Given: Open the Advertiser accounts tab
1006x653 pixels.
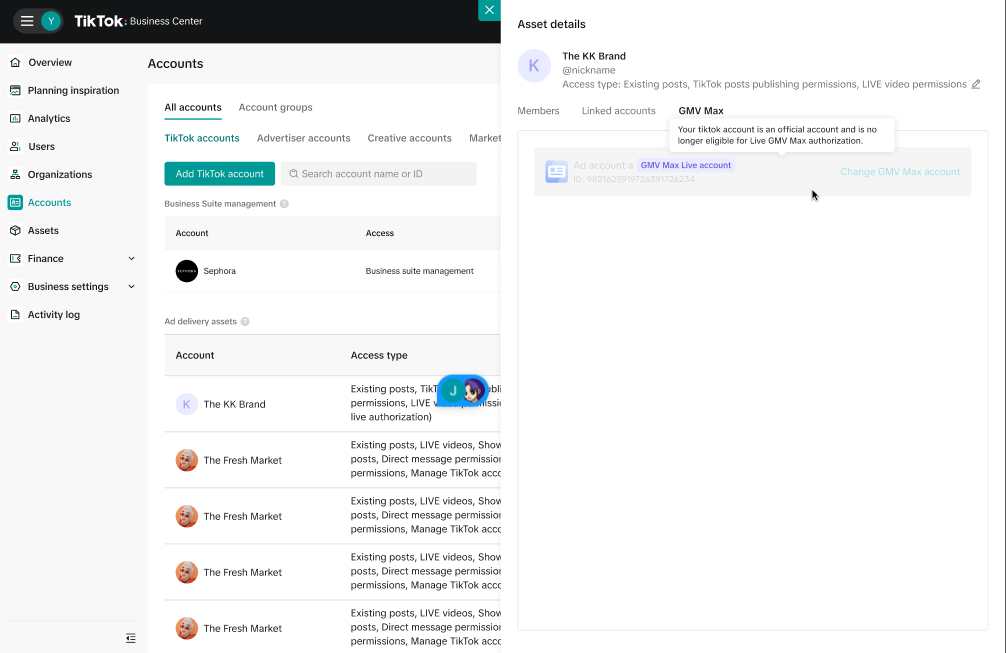Looking at the screenshot, I should pyautogui.click(x=303, y=138).
